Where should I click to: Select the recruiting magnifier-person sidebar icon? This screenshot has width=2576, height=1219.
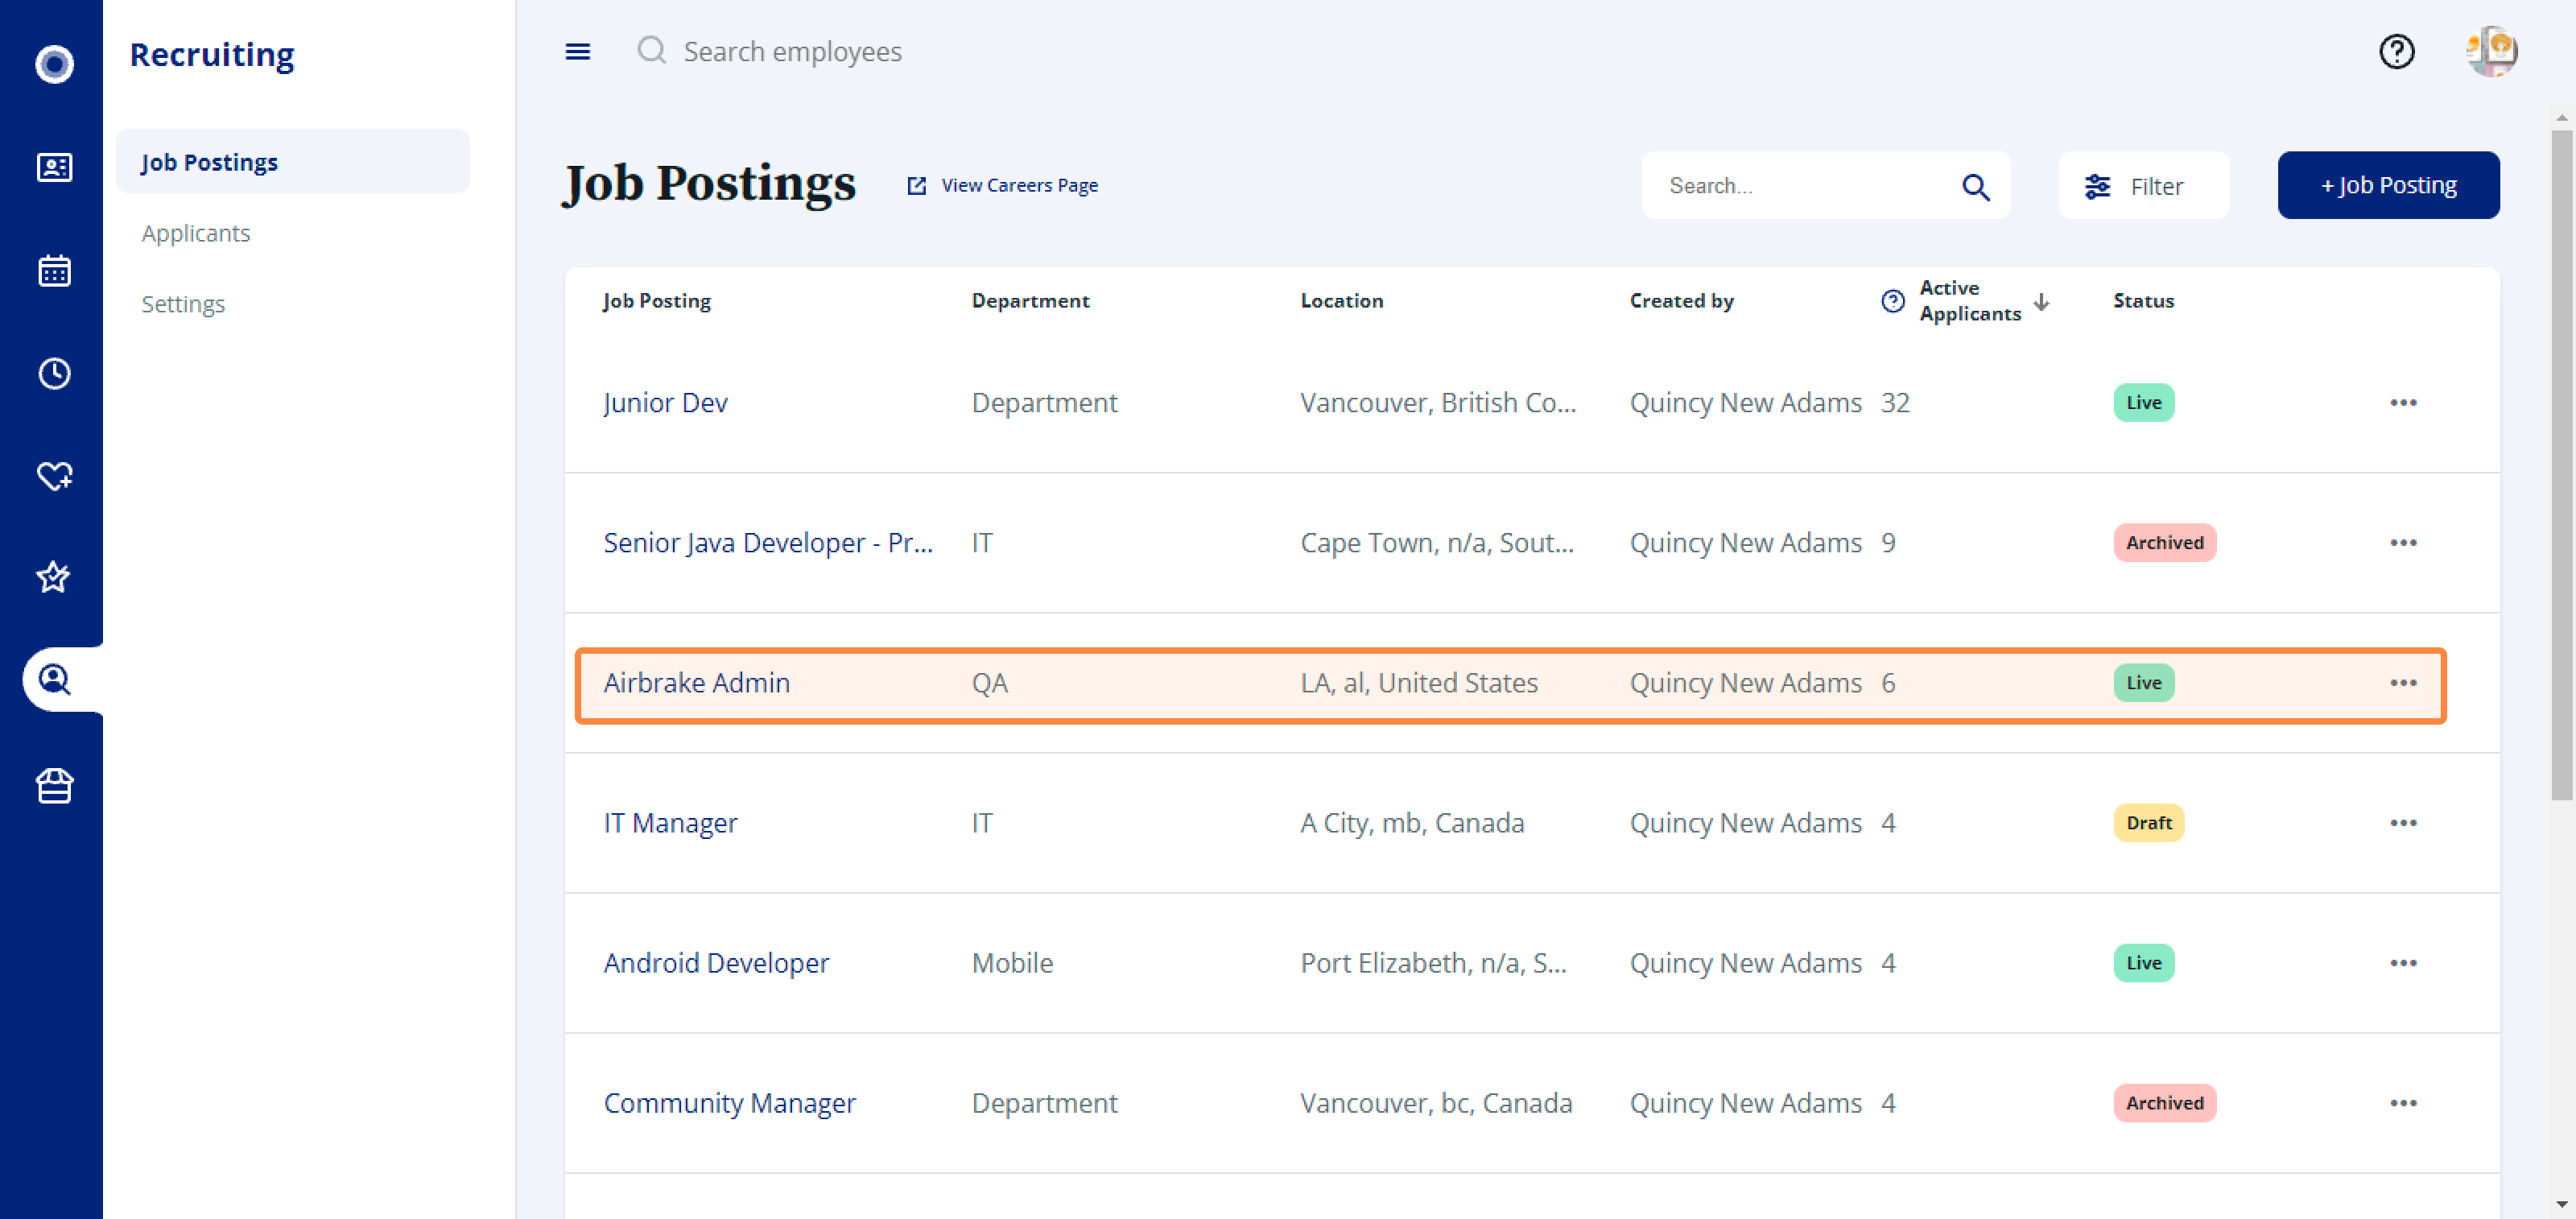pyautogui.click(x=54, y=680)
